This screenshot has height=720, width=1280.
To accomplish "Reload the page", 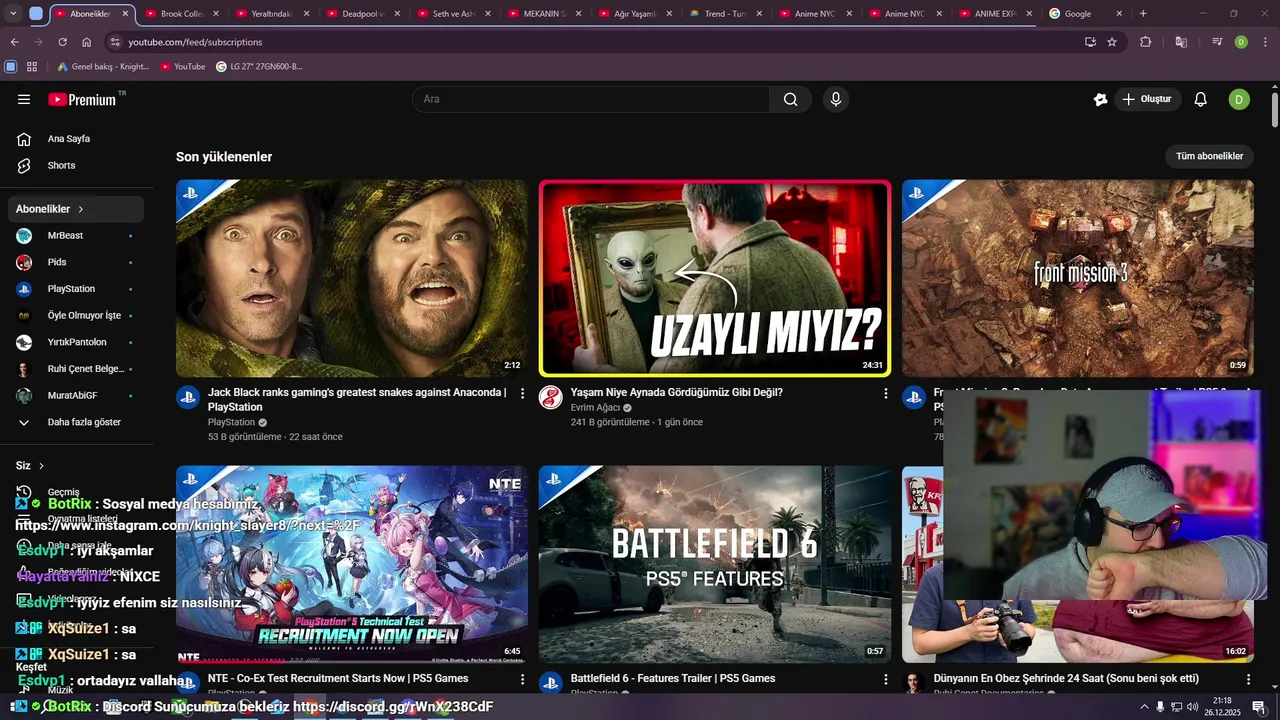I will [62, 42].
